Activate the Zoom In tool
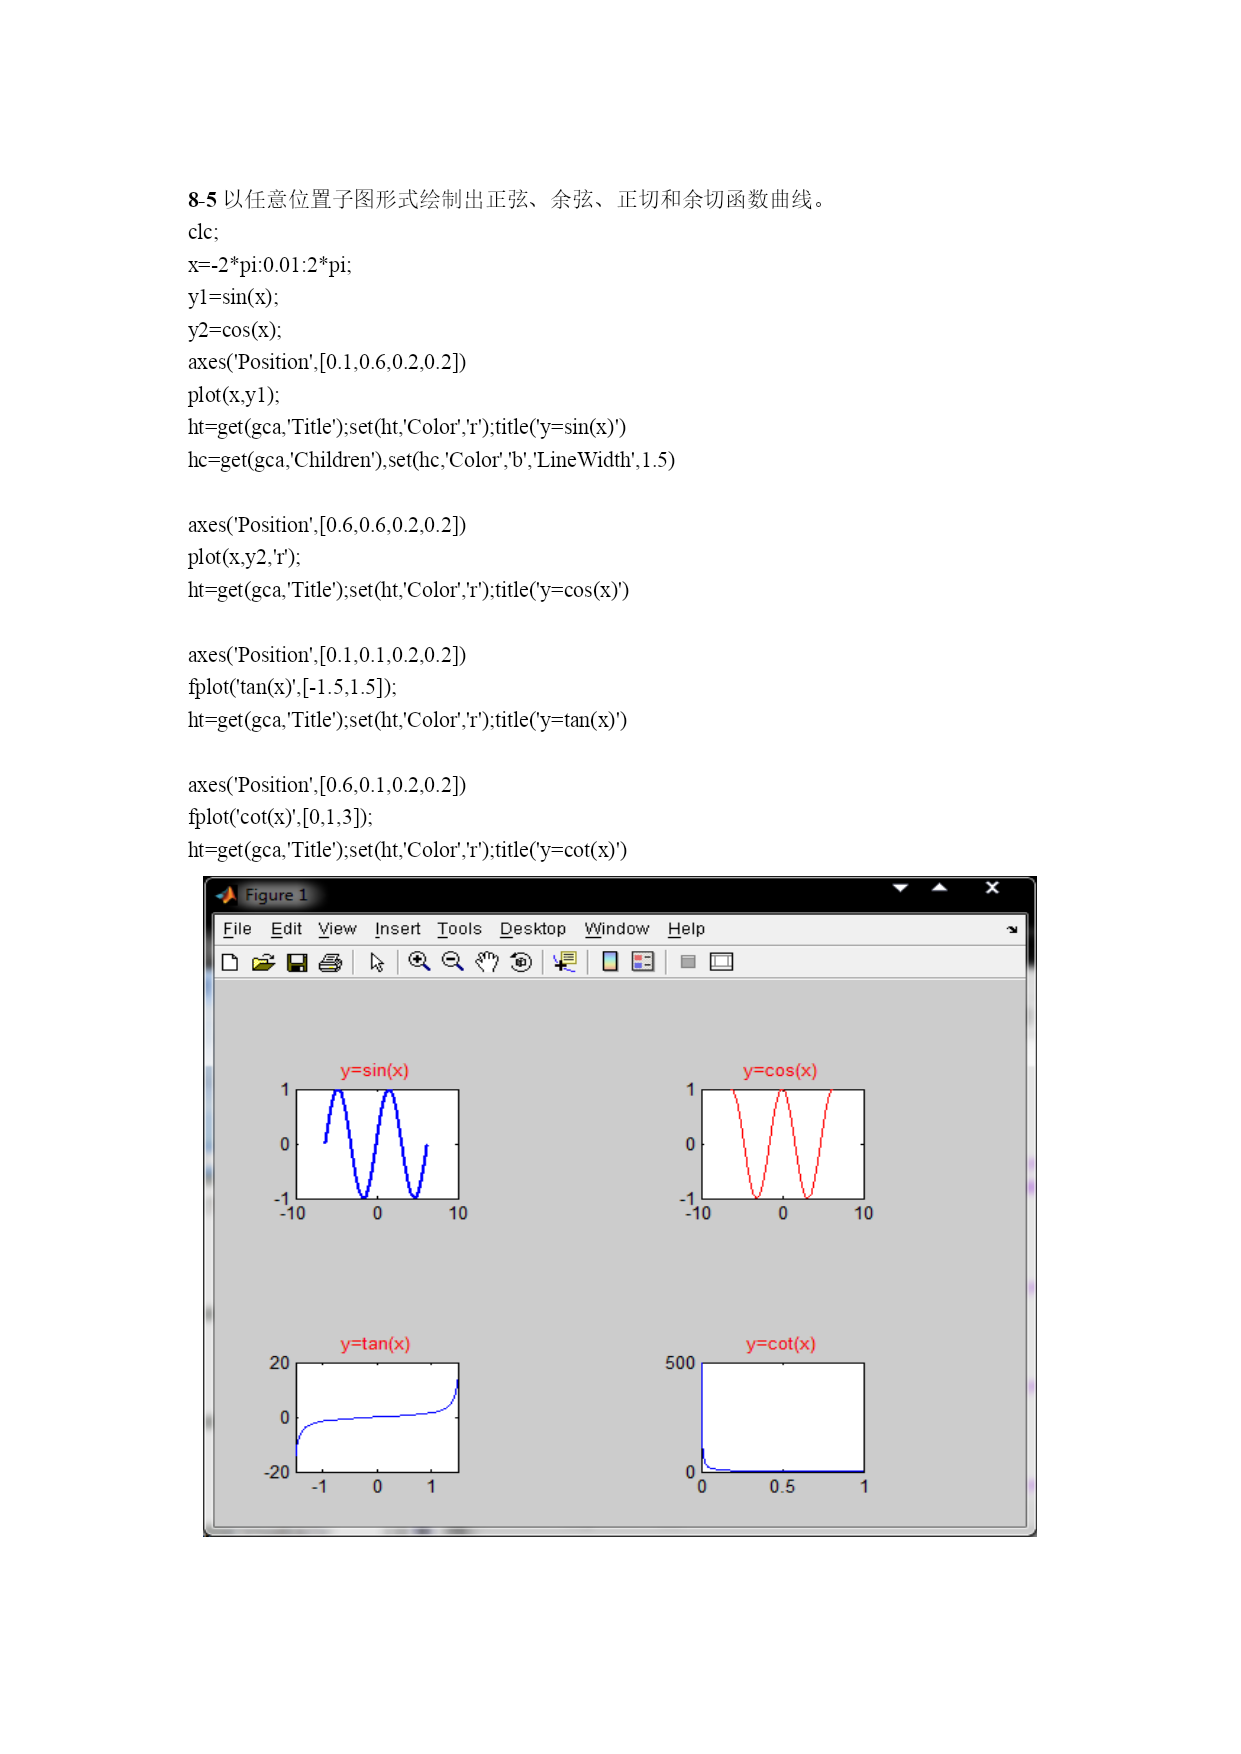1241x1754 pixels. point(420,962)
